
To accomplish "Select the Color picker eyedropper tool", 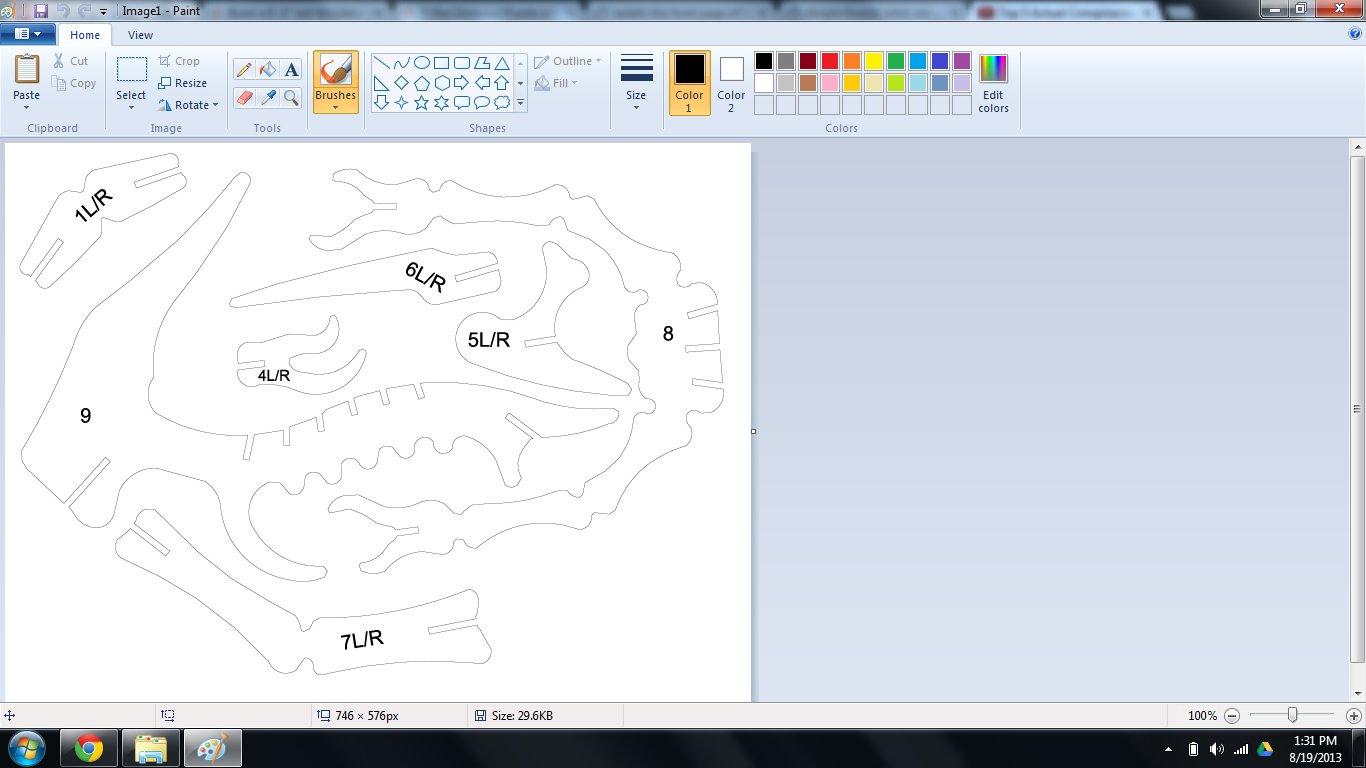I will pyautogui.click(x=267, y=97).
